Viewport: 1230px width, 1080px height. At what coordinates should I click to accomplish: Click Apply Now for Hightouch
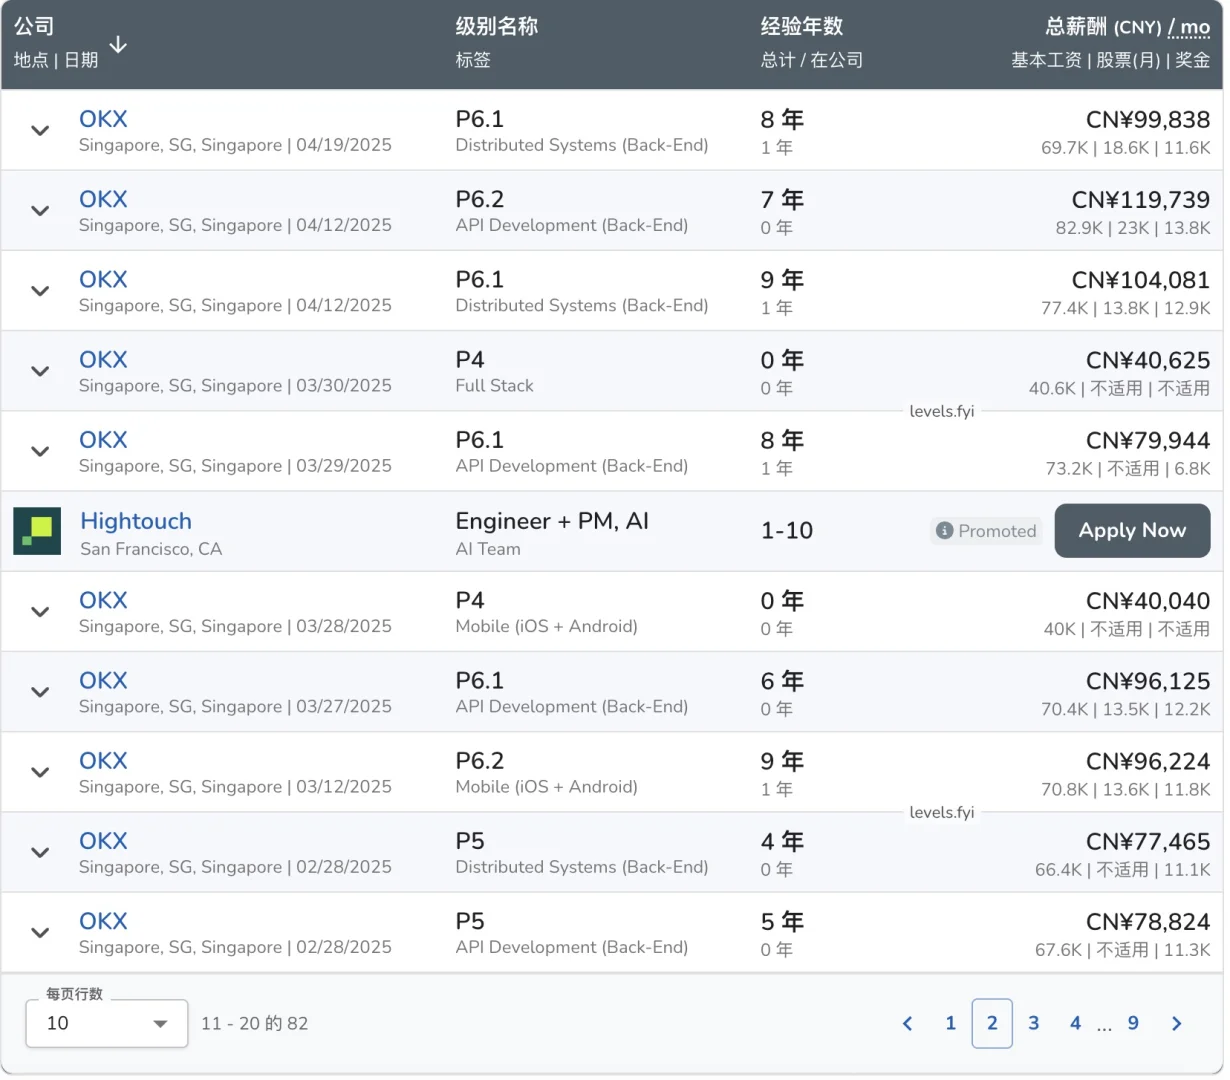(1132, 531)
